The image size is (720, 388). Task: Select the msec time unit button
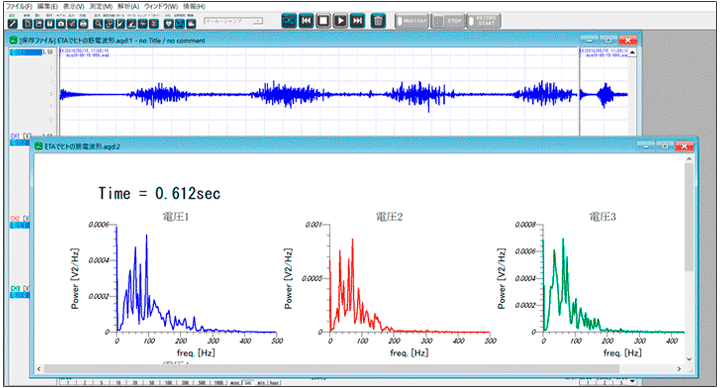(x=235, y=383)
